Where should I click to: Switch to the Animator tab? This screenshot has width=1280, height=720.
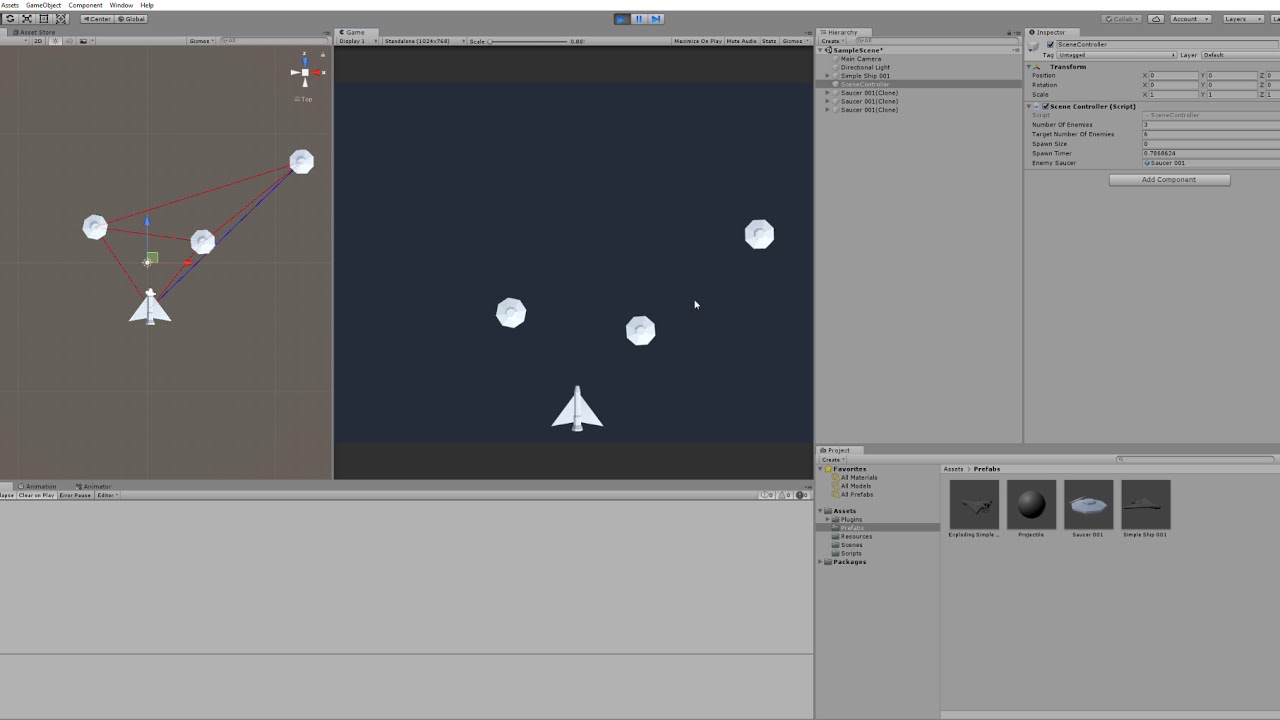(x=95, y=486)
